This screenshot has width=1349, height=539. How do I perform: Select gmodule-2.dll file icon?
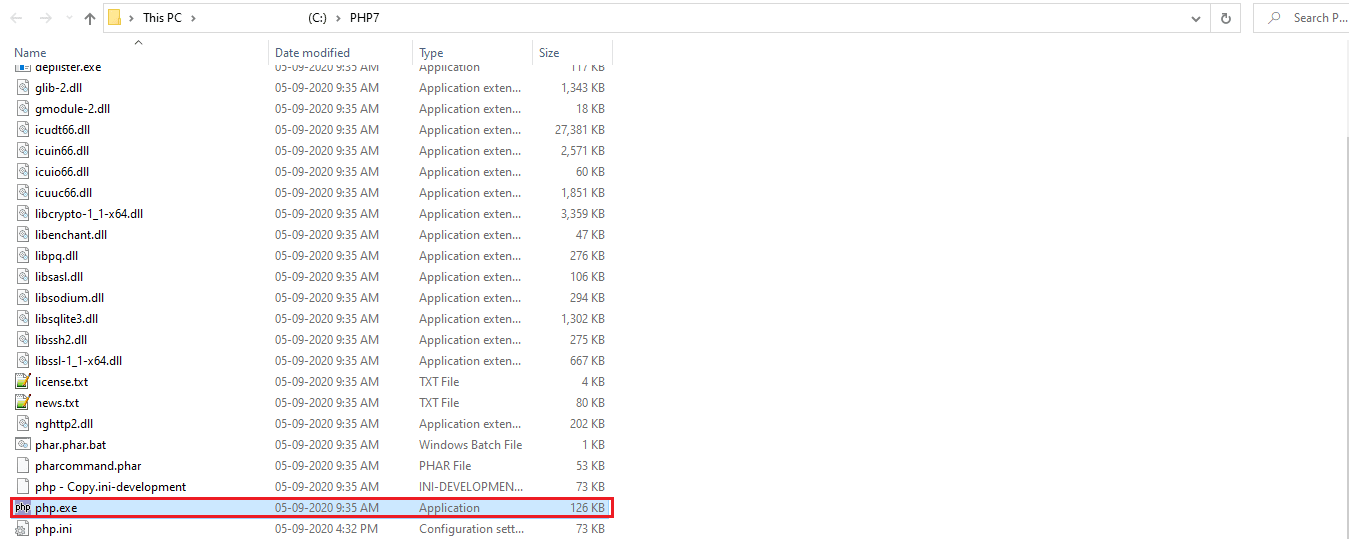[x=23, y=109]
